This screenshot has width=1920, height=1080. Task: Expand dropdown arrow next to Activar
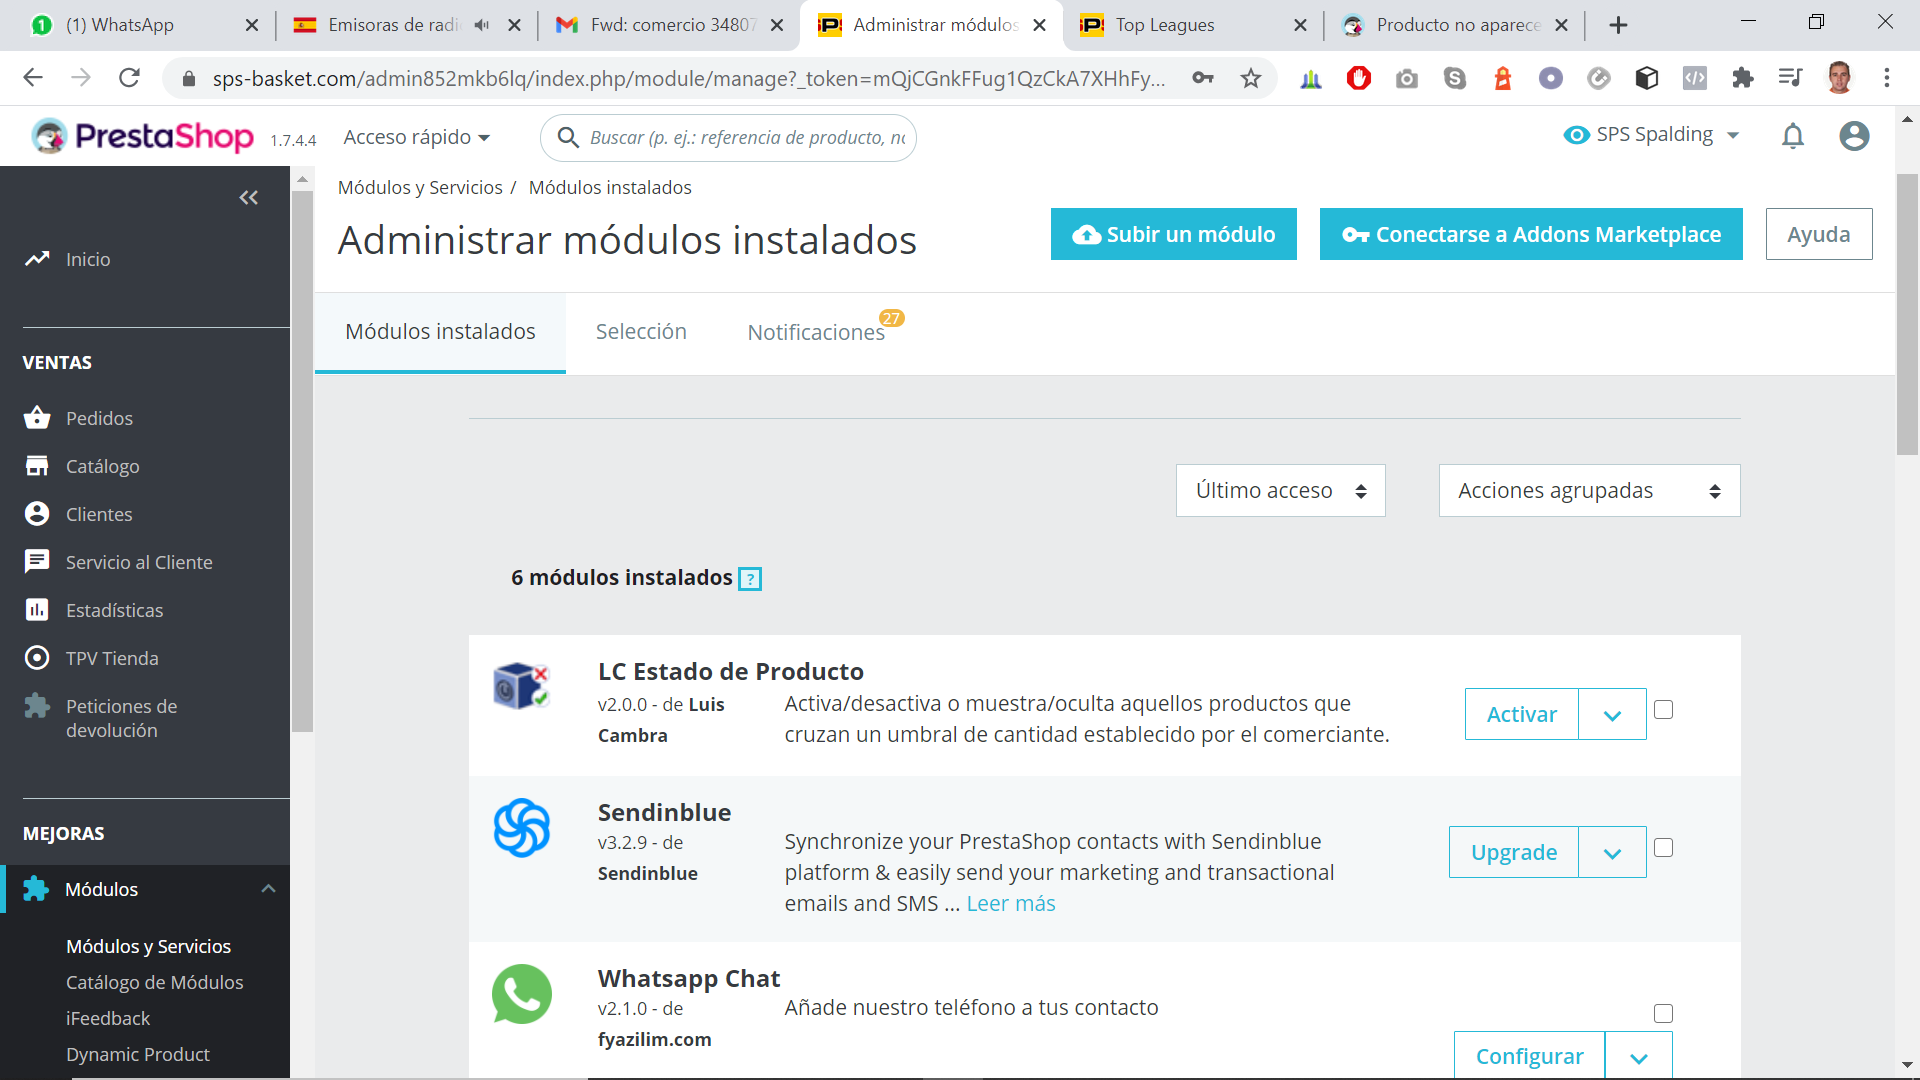pos(1612,715)
